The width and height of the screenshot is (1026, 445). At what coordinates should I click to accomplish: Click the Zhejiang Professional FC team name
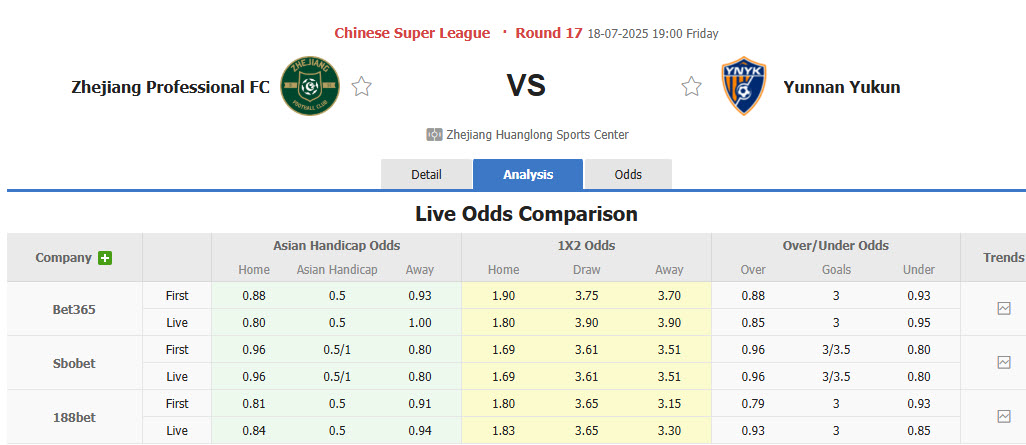point(170,87)
